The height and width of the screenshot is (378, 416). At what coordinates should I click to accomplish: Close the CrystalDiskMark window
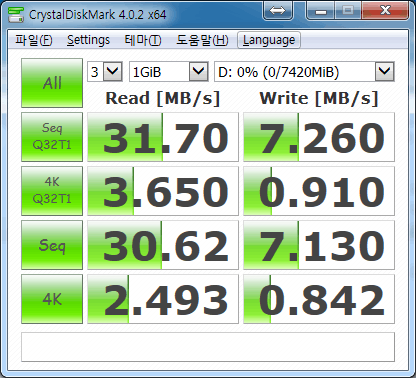tap(385, 10)
